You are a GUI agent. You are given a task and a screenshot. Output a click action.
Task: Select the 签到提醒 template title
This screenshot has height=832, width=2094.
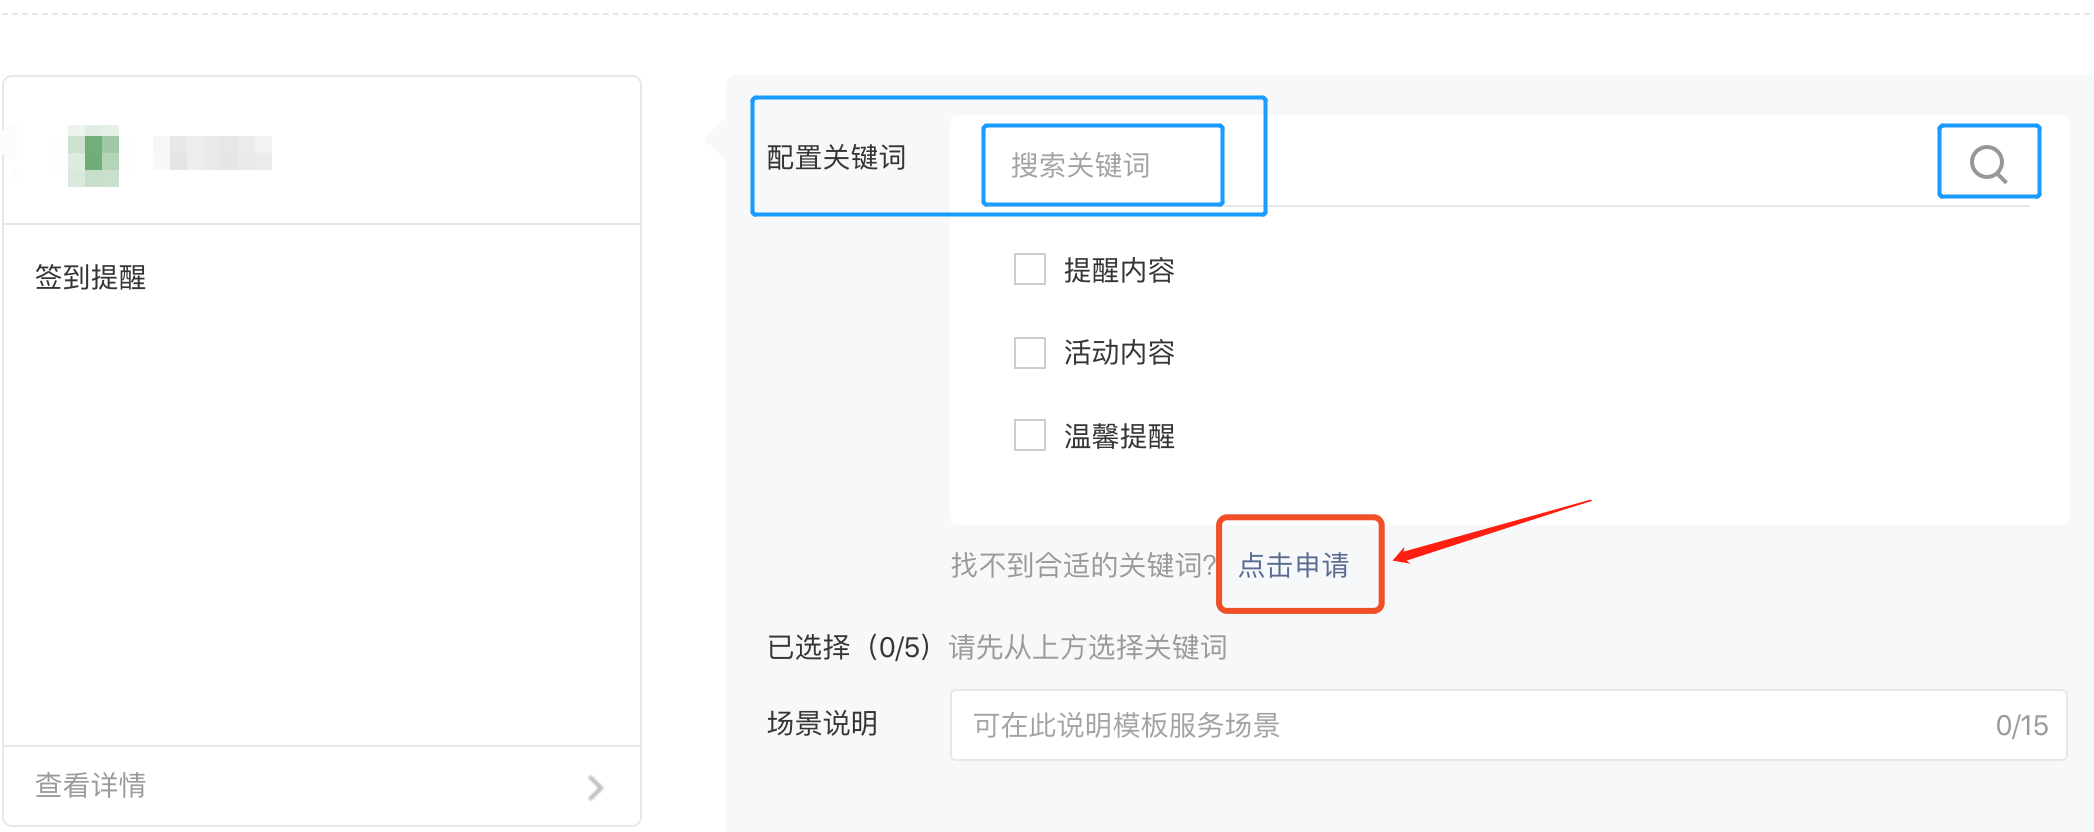[91, 277]
